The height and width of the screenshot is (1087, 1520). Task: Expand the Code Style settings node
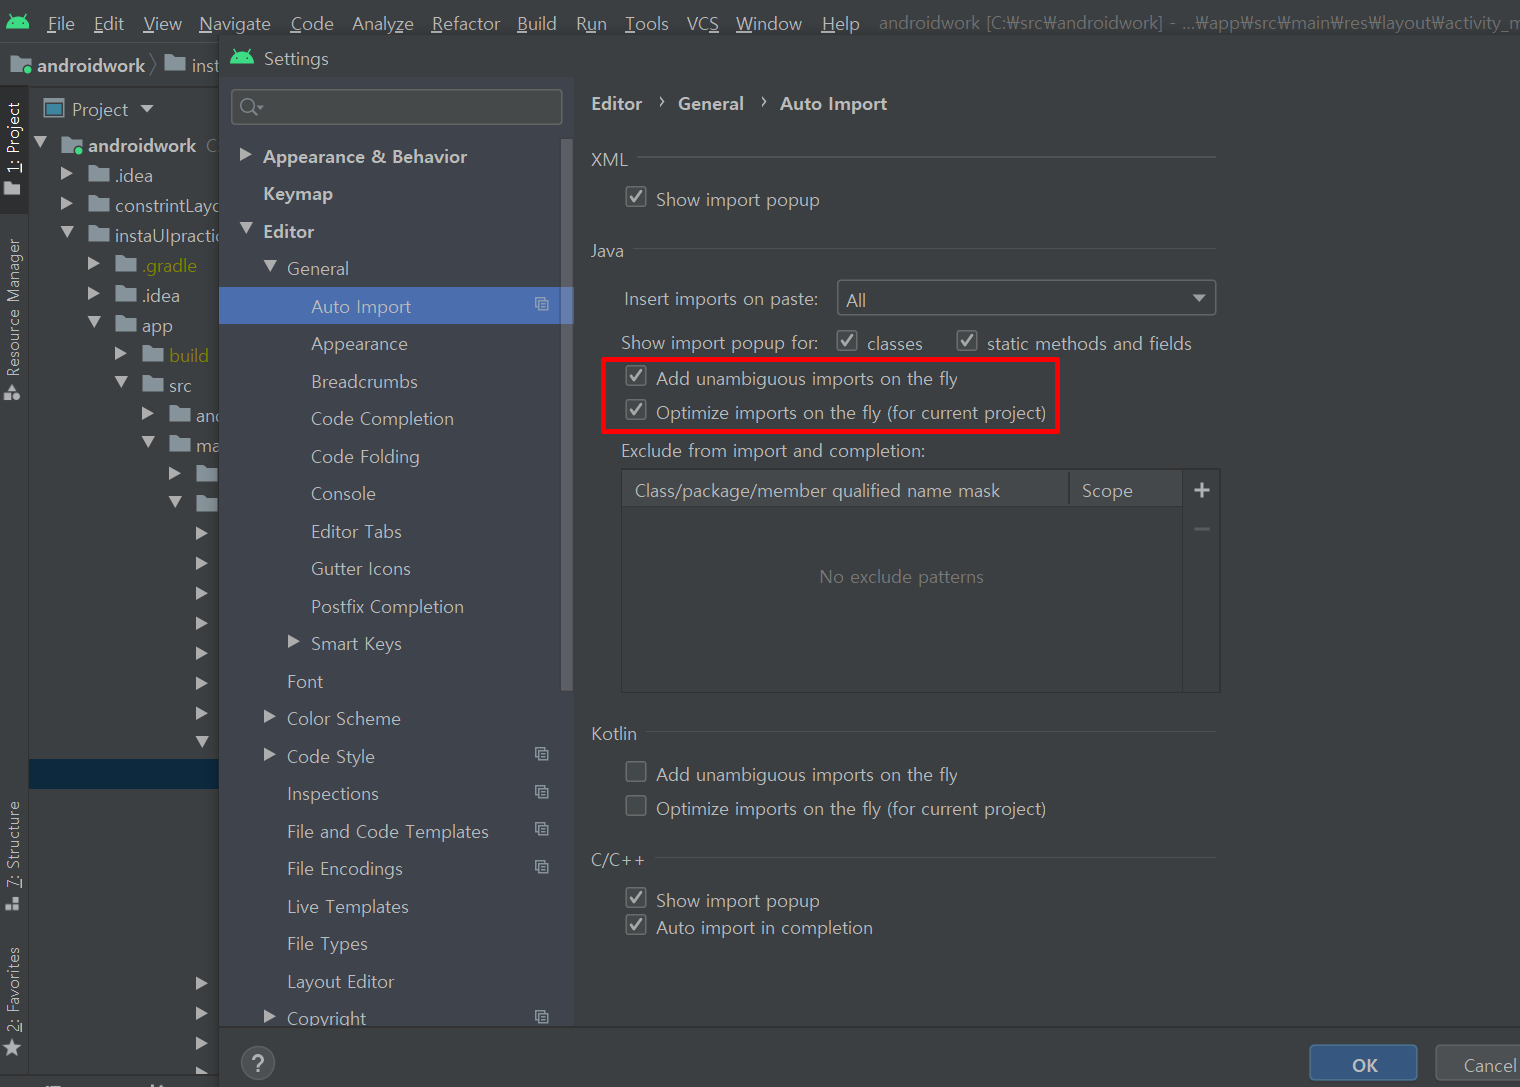[x=269, y=755]
